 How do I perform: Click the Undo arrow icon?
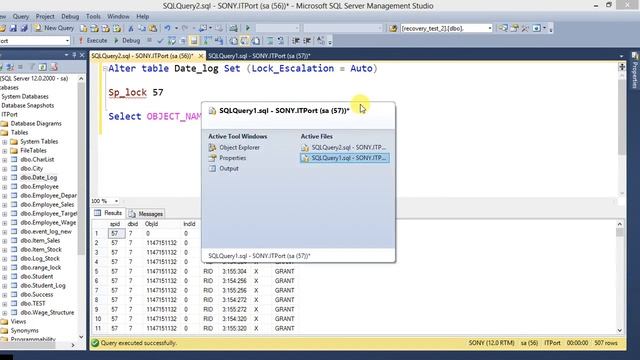click(x=167, y=28)
